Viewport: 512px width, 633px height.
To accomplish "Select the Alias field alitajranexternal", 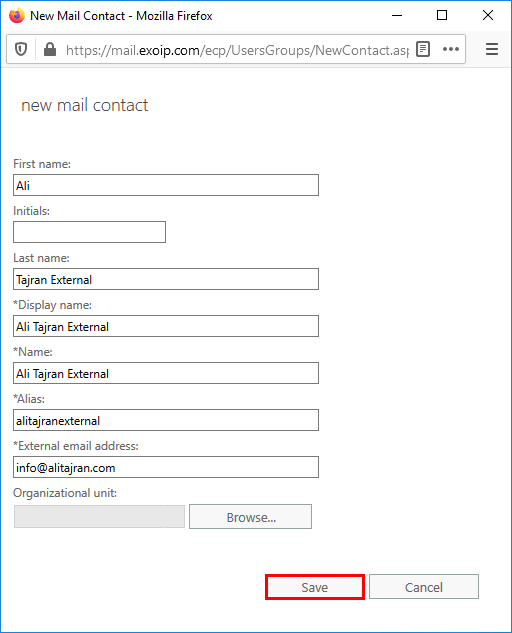I will coord(166,420).
